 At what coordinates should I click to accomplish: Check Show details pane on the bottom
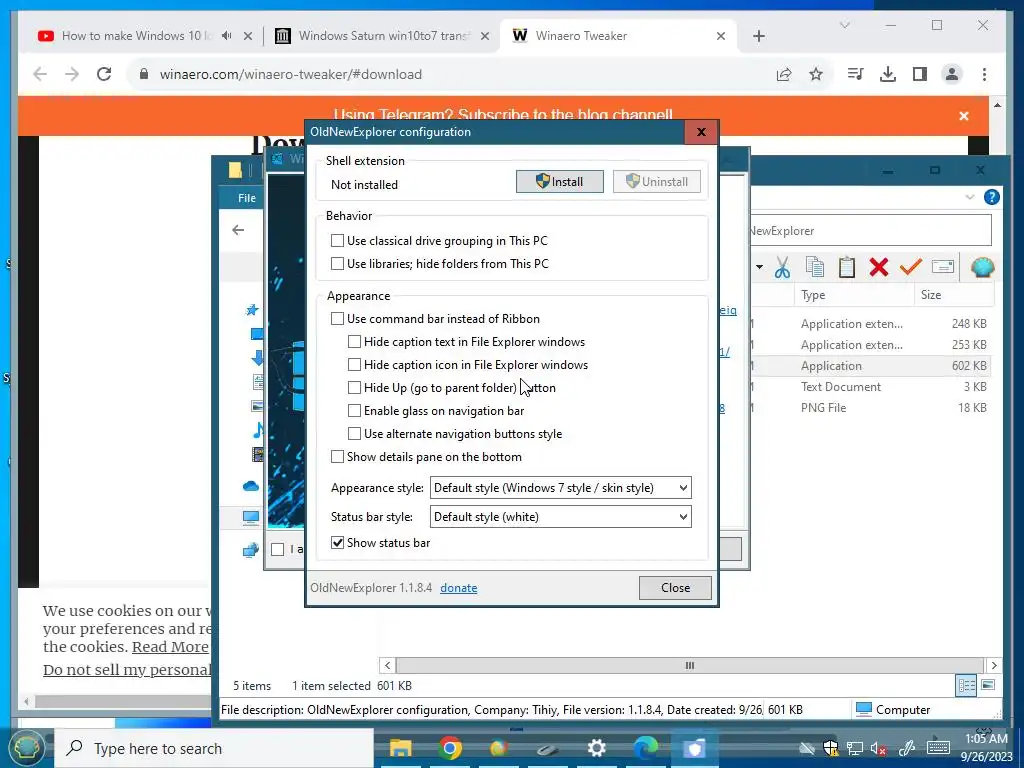pos(337,456)
